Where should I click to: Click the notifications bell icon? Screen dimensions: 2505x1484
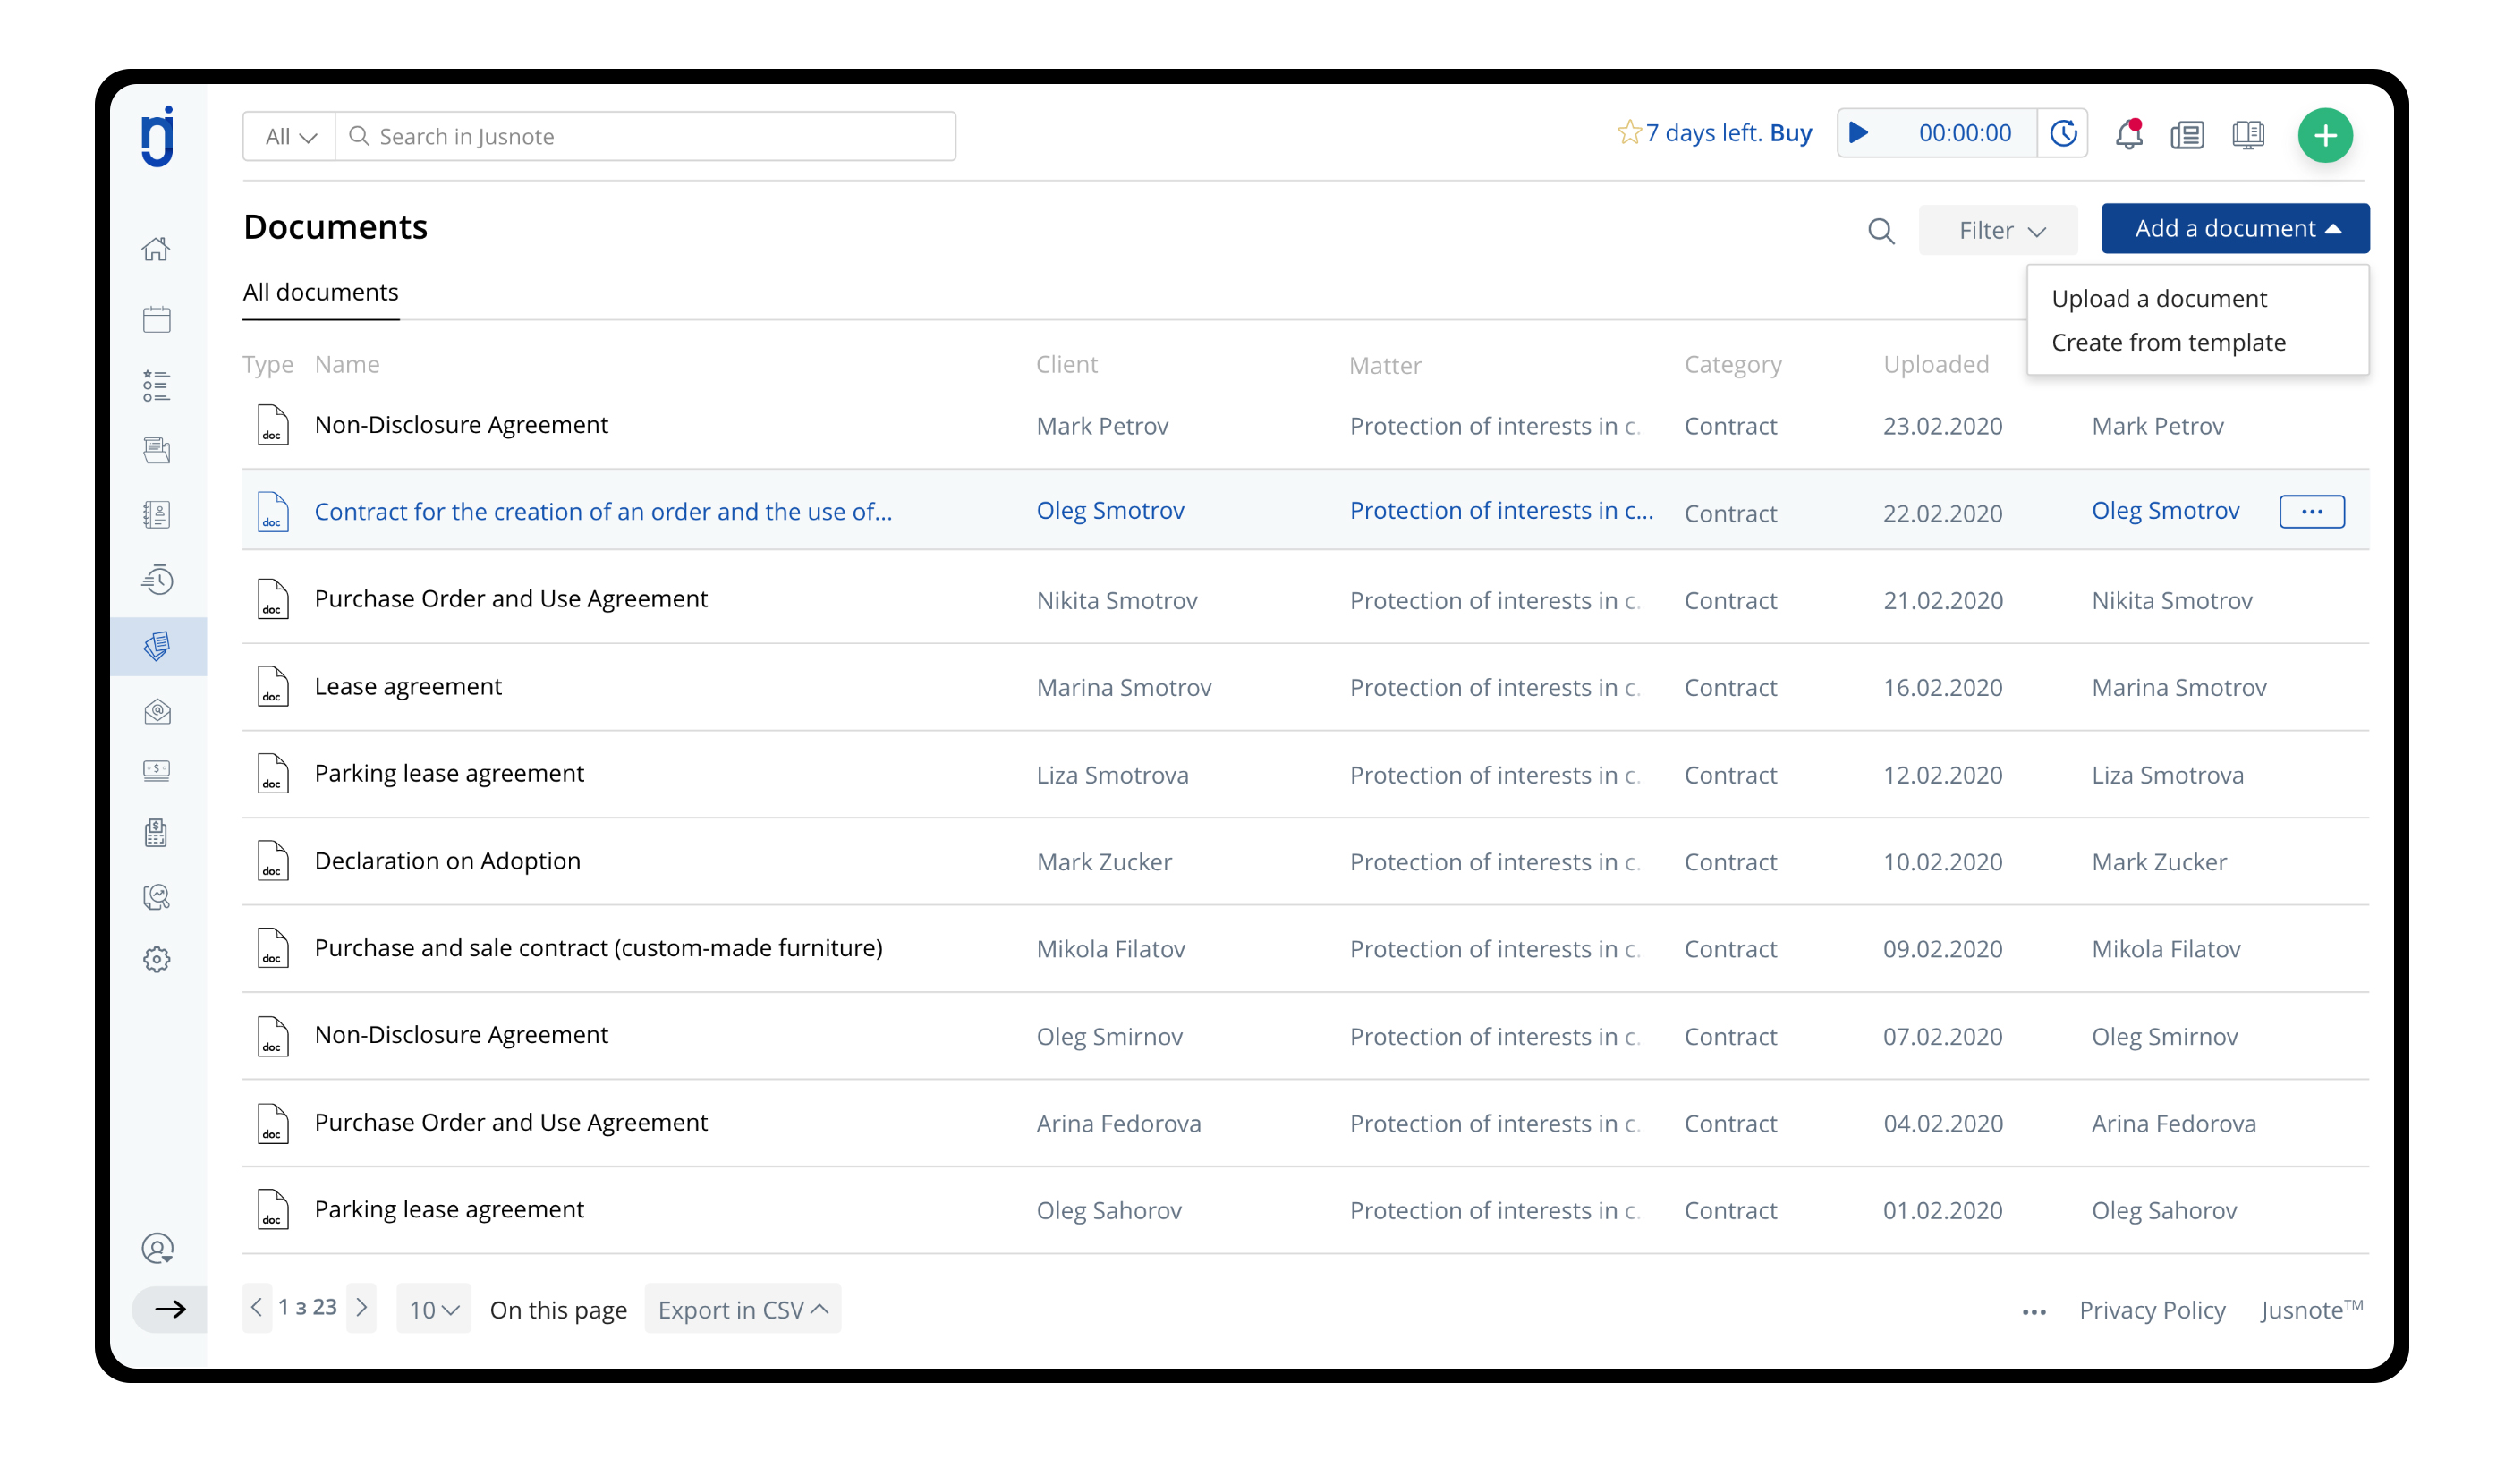pyautogui.click(x=2129, y=134)
